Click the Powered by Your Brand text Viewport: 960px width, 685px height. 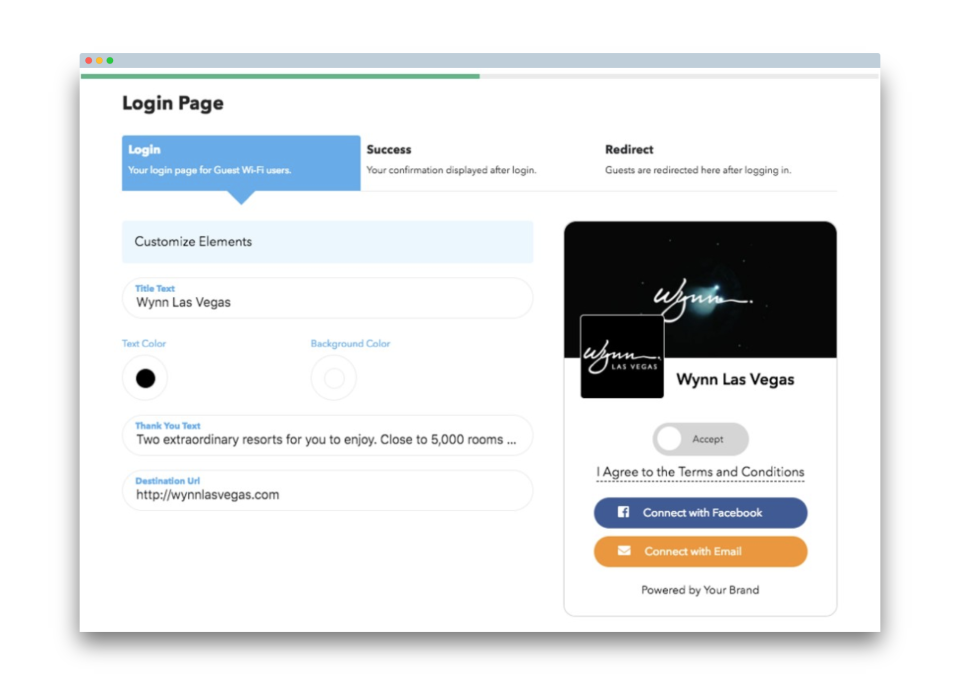(700, 590)
